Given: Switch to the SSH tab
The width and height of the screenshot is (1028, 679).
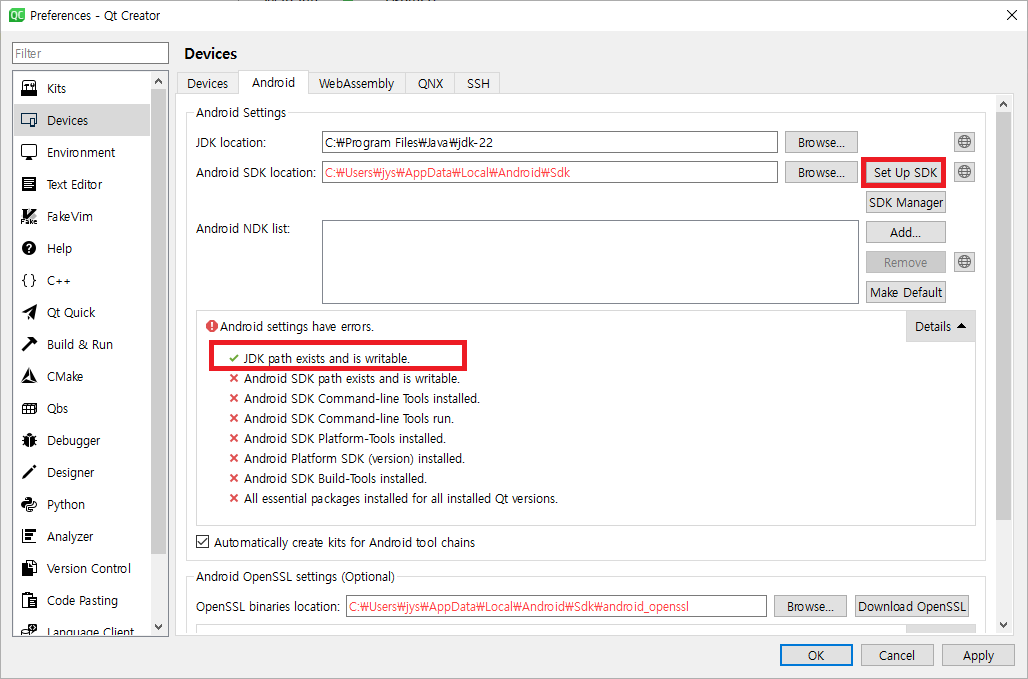Looking at the screenshot, I should (x=478, y=83).
